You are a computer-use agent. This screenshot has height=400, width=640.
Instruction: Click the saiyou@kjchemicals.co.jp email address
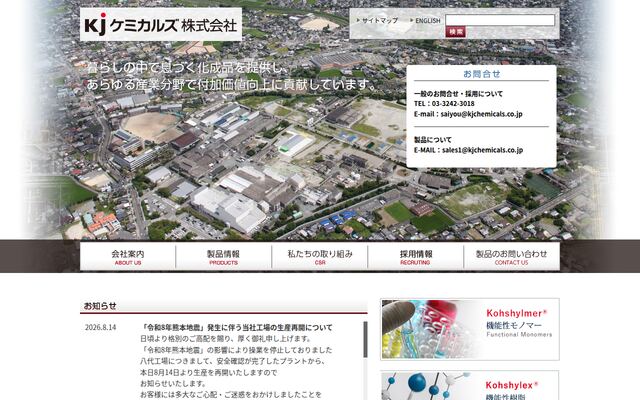(x=481, y=114)
